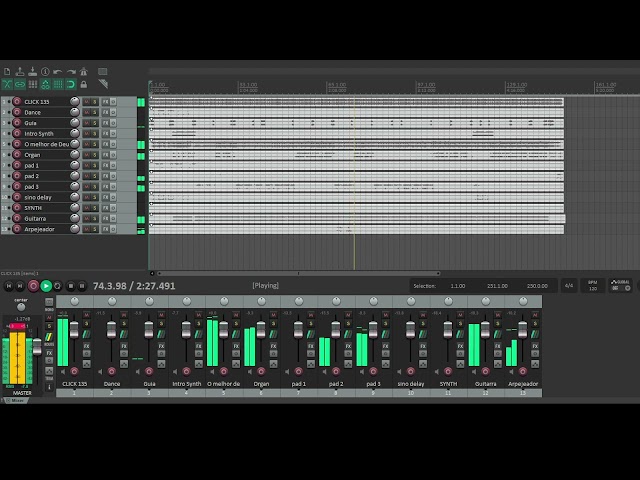The image size is (640, 480).
Task: Select the Guitarra track name
Action: 35,218
